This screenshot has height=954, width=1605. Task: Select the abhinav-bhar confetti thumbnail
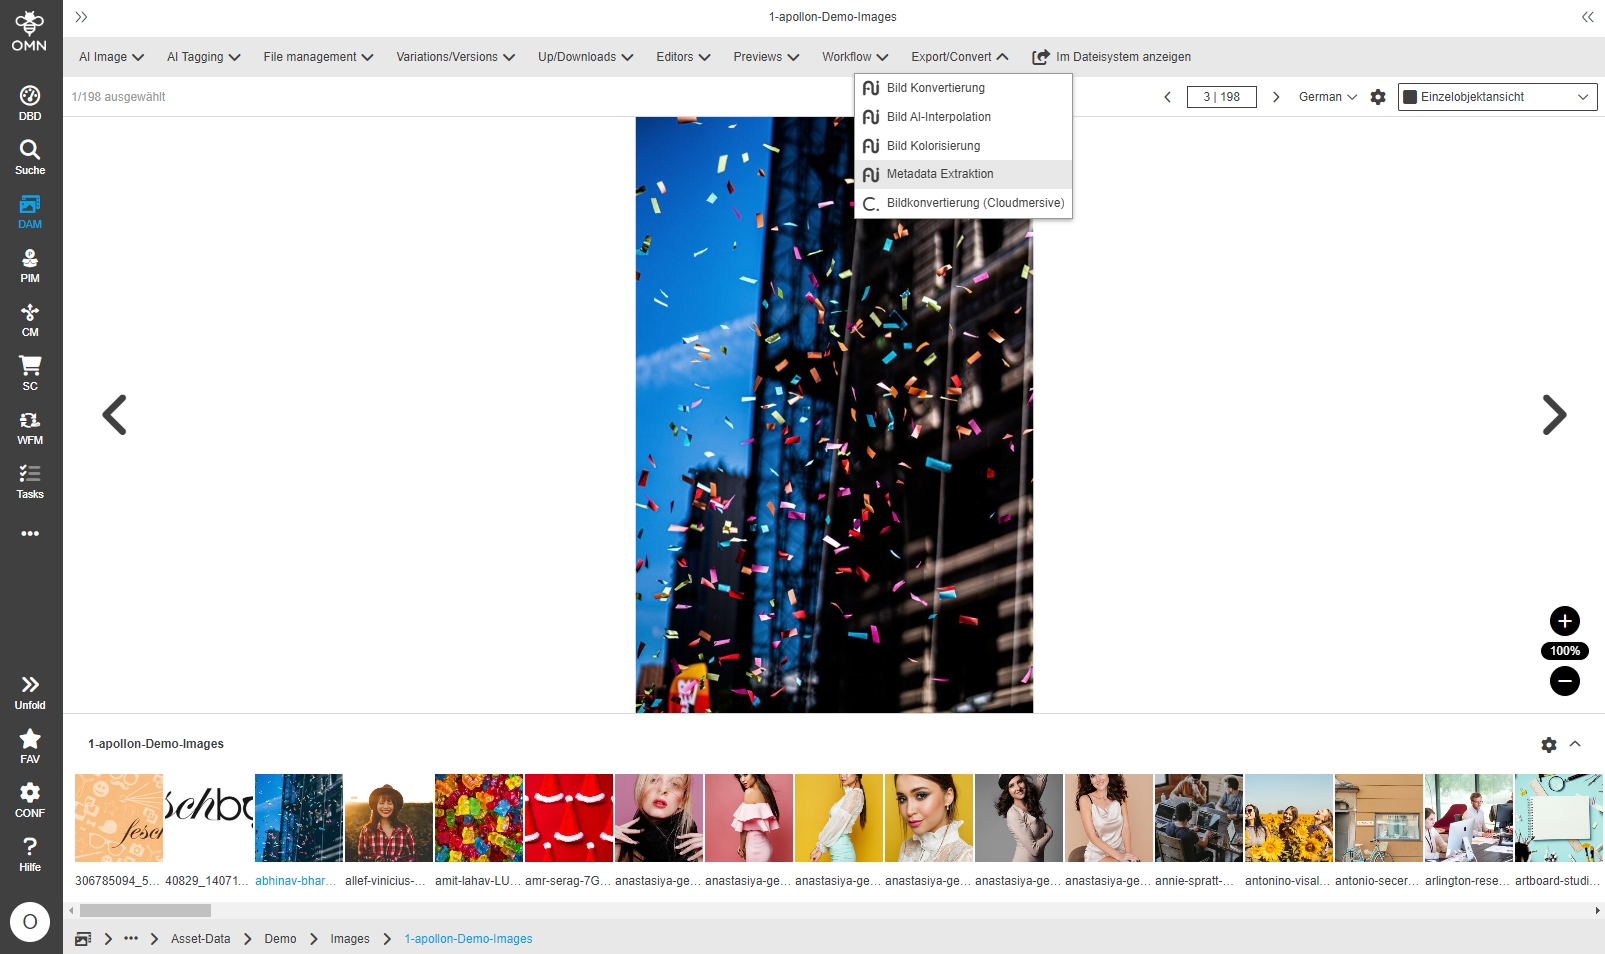pyautogui.click(x=299, y=818)
